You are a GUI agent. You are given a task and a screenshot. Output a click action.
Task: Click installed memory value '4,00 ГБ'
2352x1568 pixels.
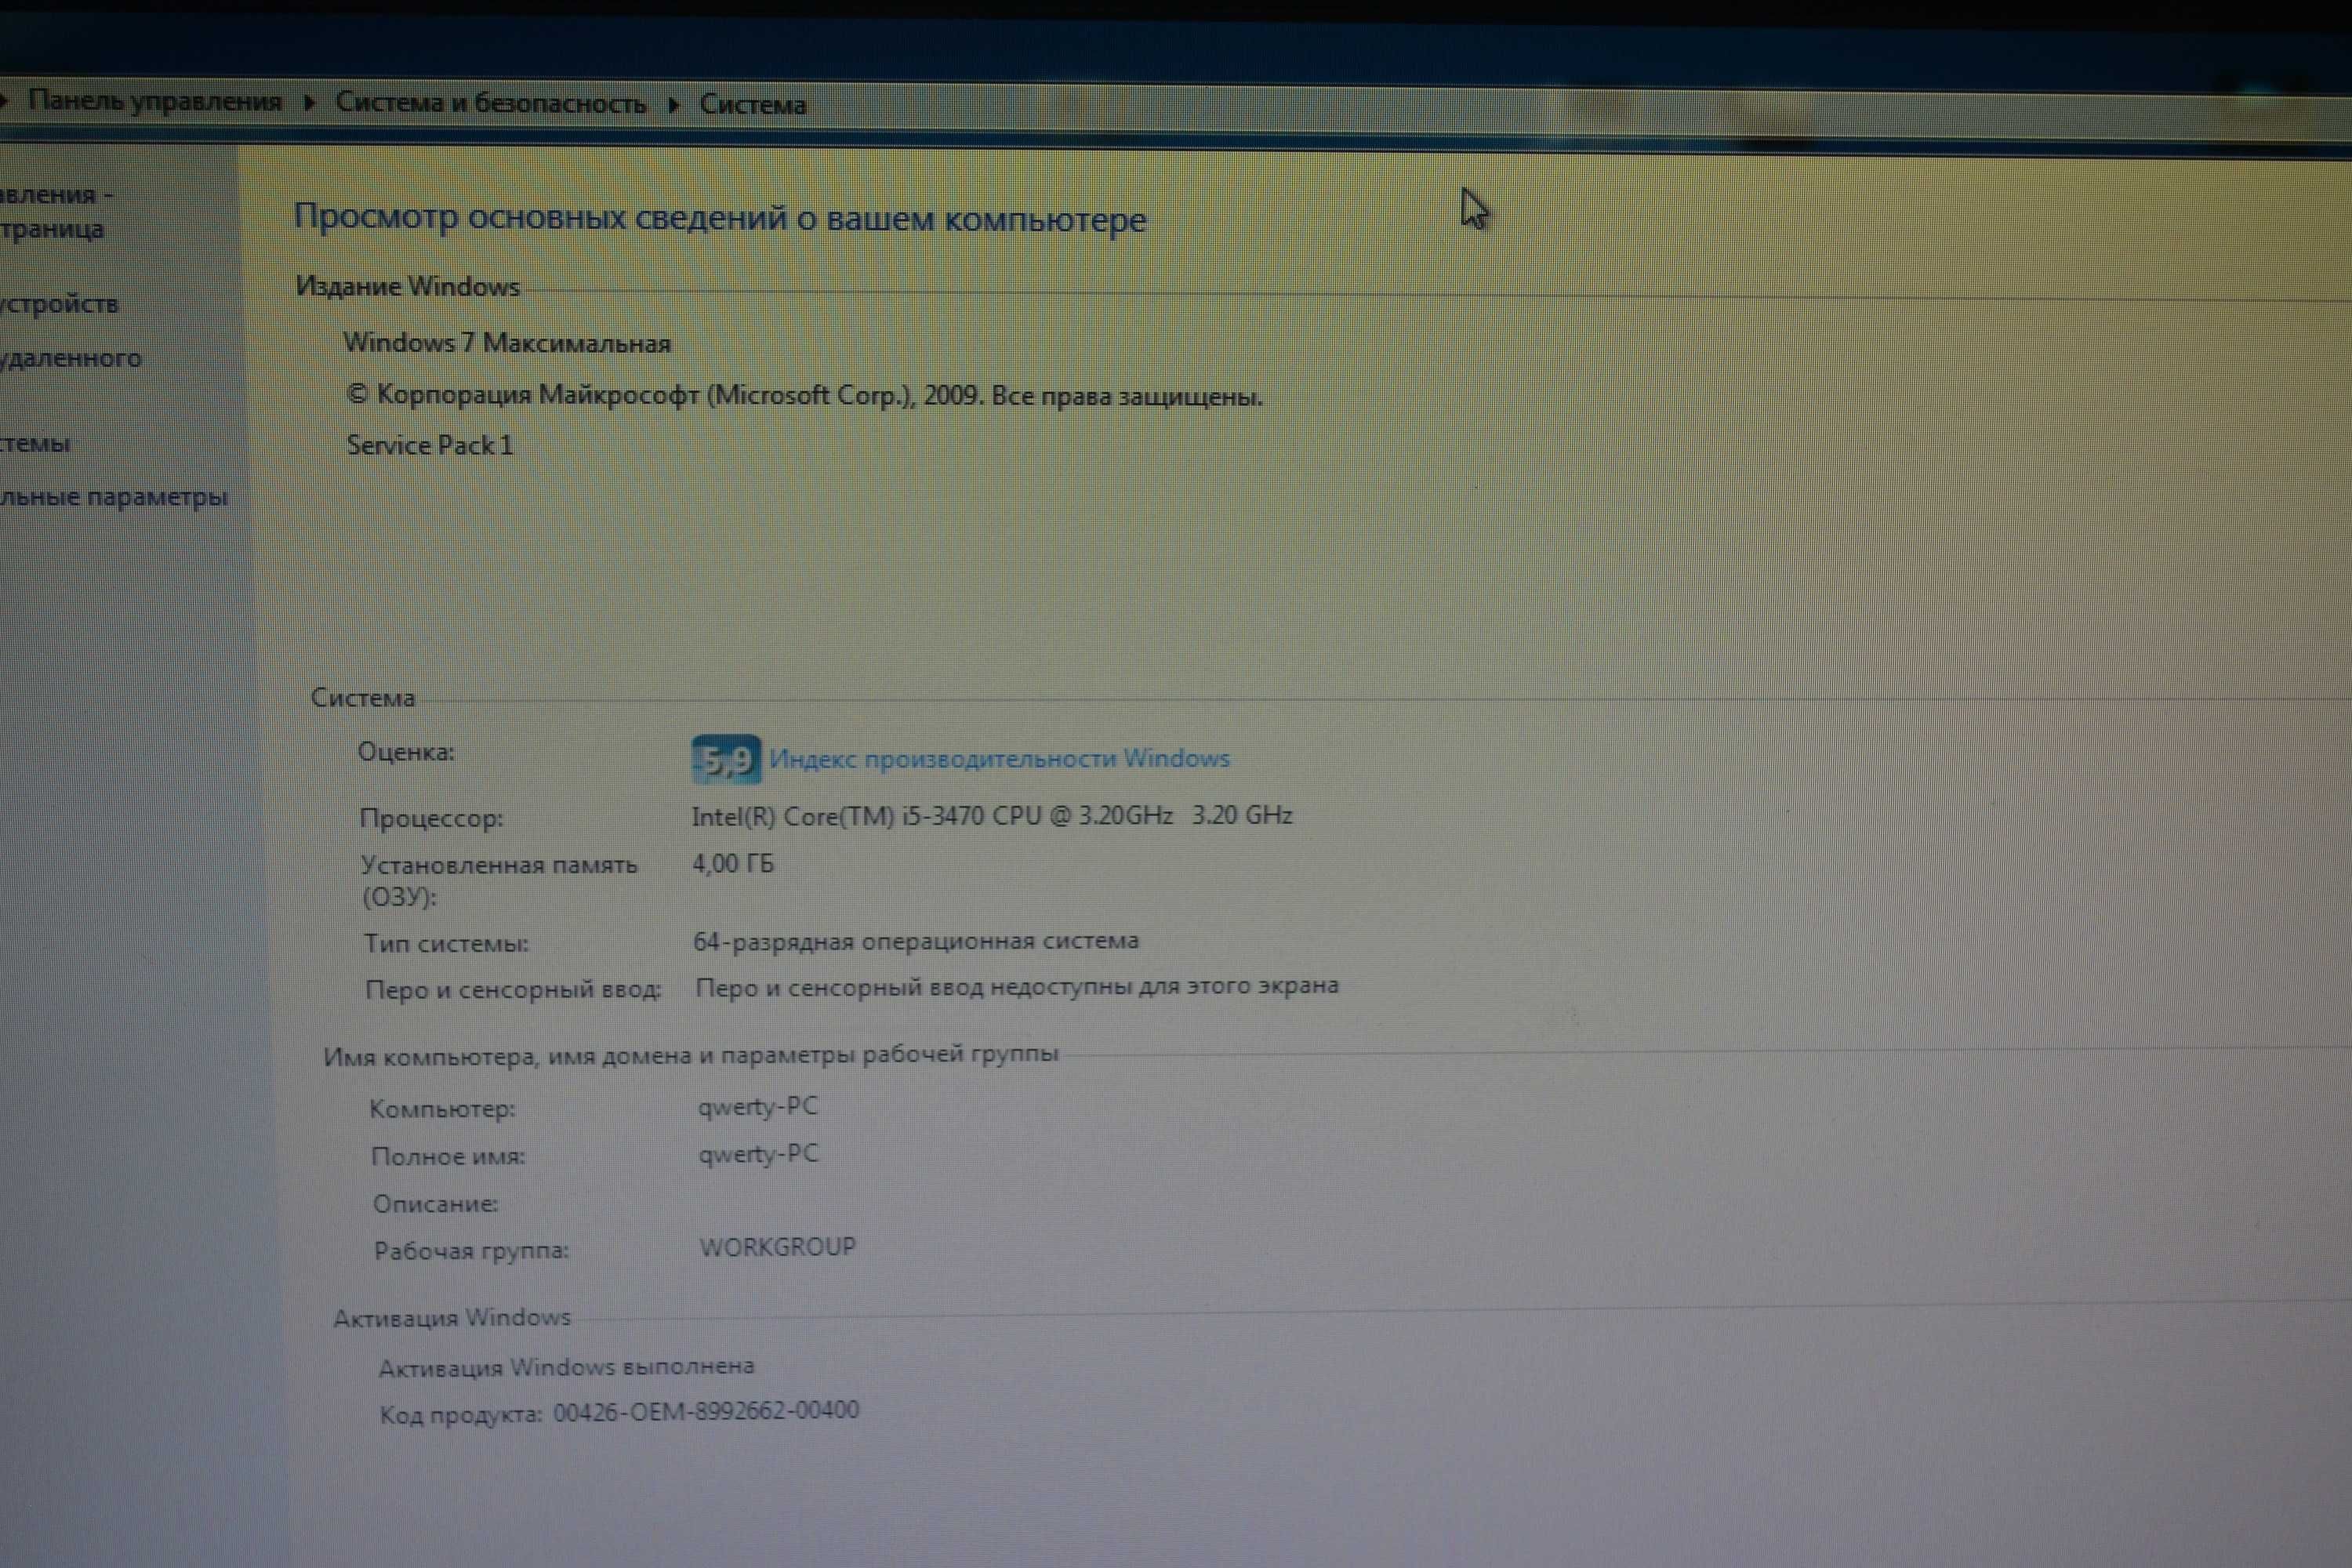pyautogui.click(x=733, y=863)
